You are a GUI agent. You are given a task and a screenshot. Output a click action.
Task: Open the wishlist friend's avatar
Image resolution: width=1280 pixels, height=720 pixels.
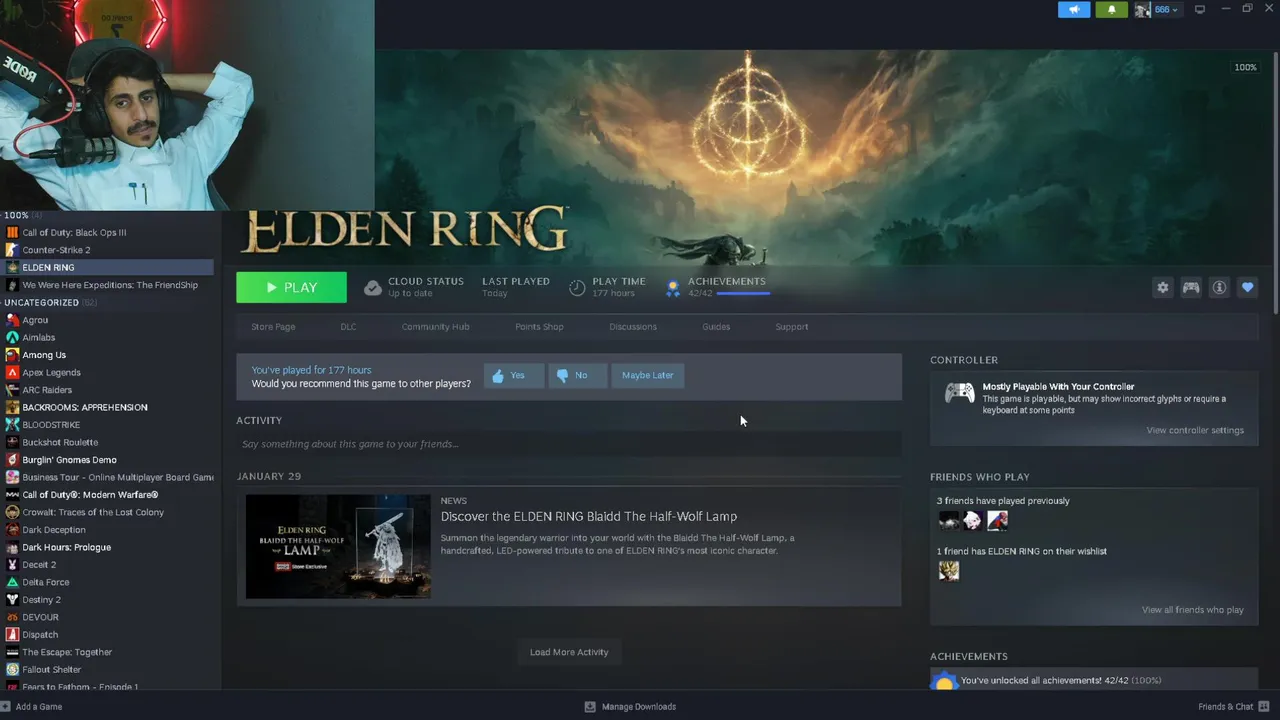(x=948, y=570)
